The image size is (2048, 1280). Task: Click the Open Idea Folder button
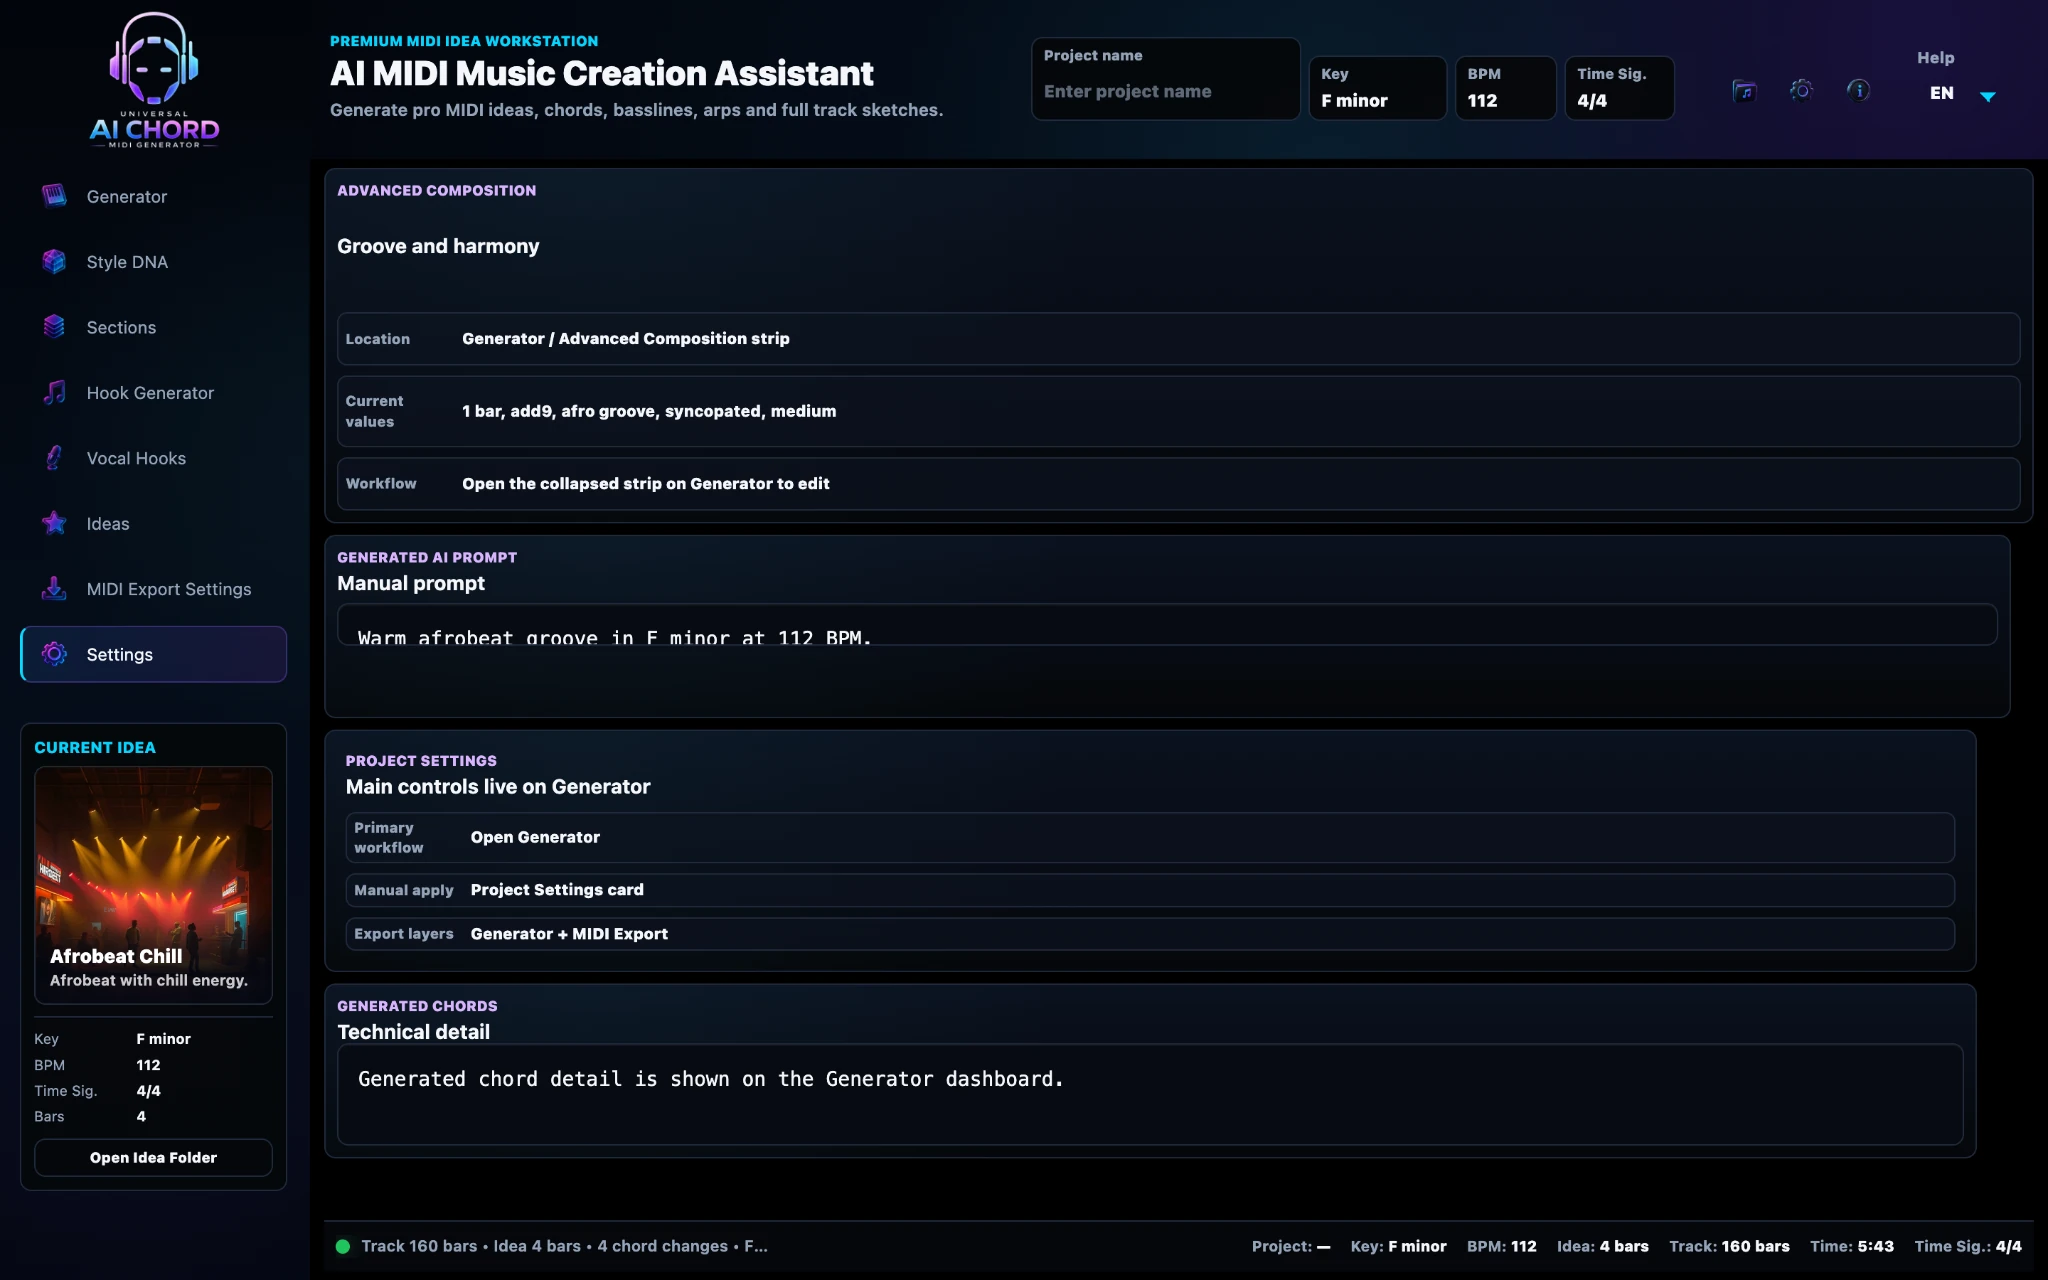(x=153, y=1157)
